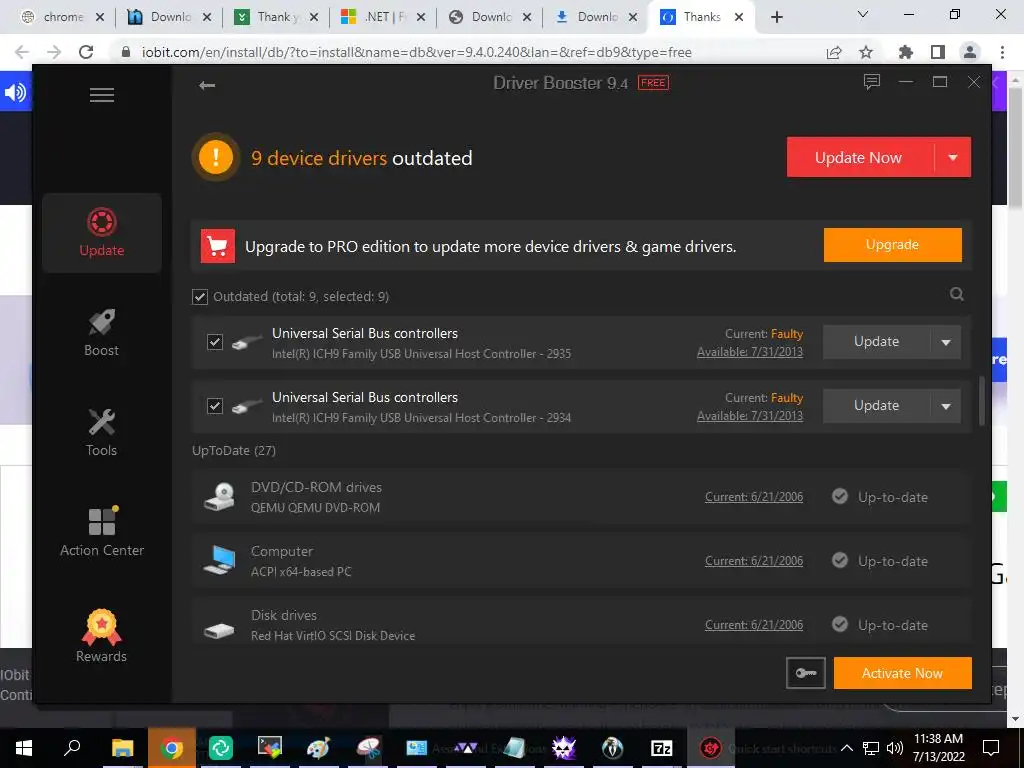Open Available 7/31/2013 link for controller 2935
Image resolution: width=1024 pixels, height=768 pixels.
750,352
